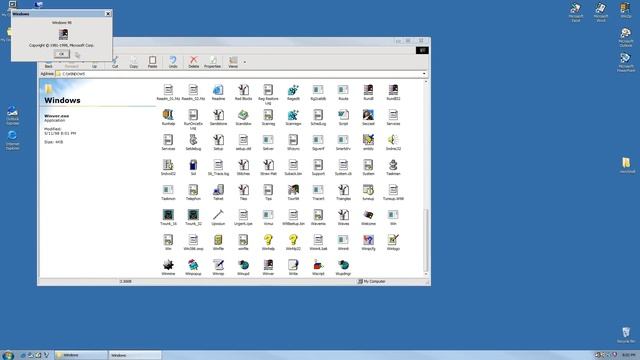Open the Address bar dropdown

click(424, 74)
